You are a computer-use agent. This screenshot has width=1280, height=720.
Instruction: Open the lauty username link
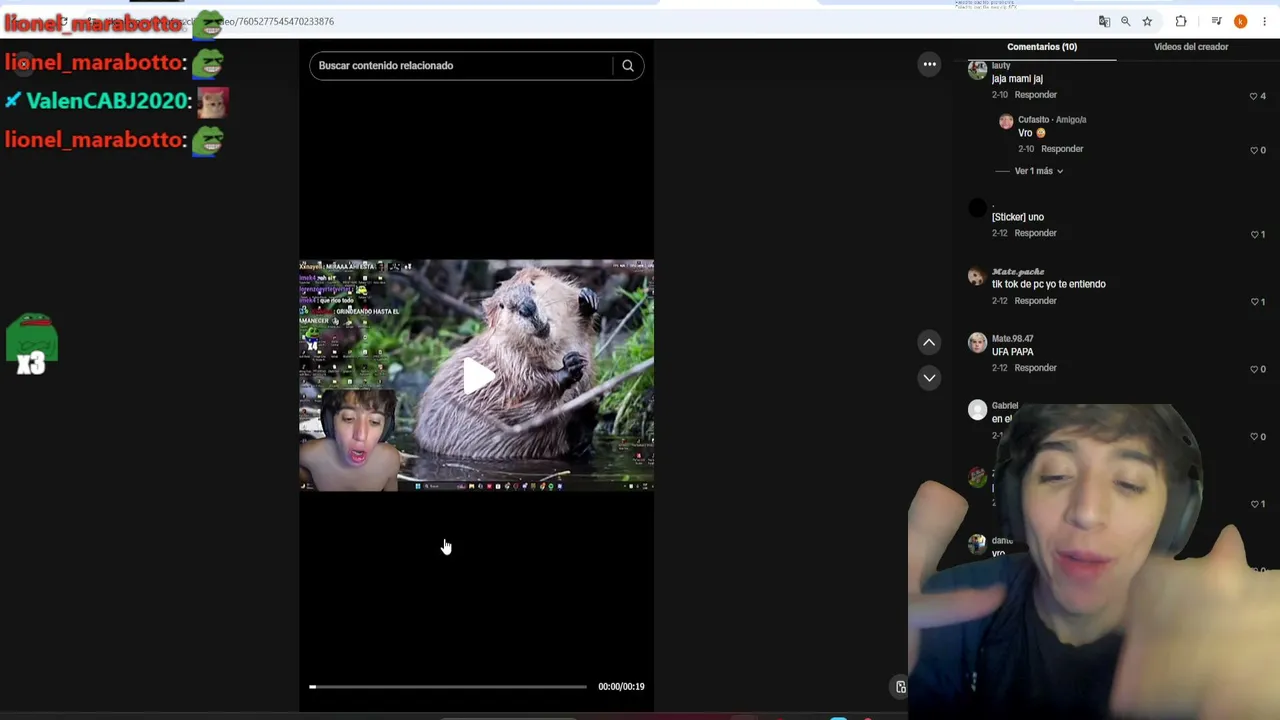tap(1001, 66)
